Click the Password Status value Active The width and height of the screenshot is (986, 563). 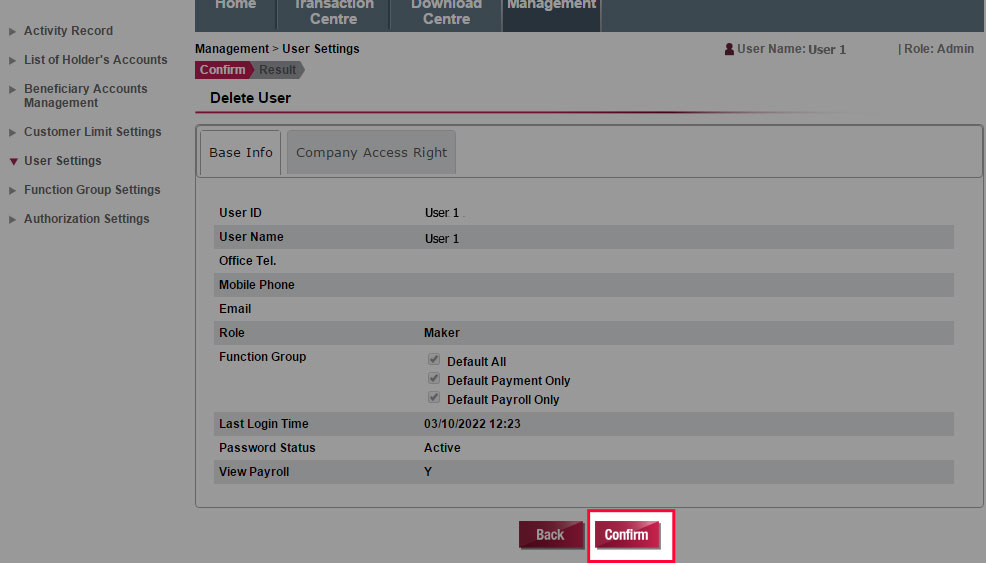(442, 447)
